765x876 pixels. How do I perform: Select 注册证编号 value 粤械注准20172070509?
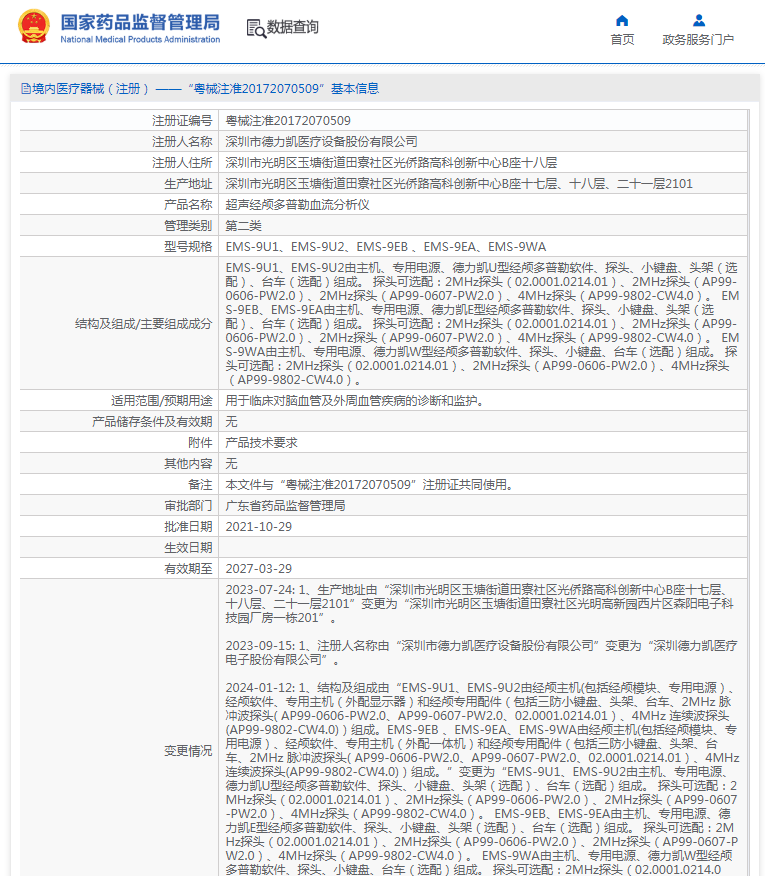click(x=288, y=121)
